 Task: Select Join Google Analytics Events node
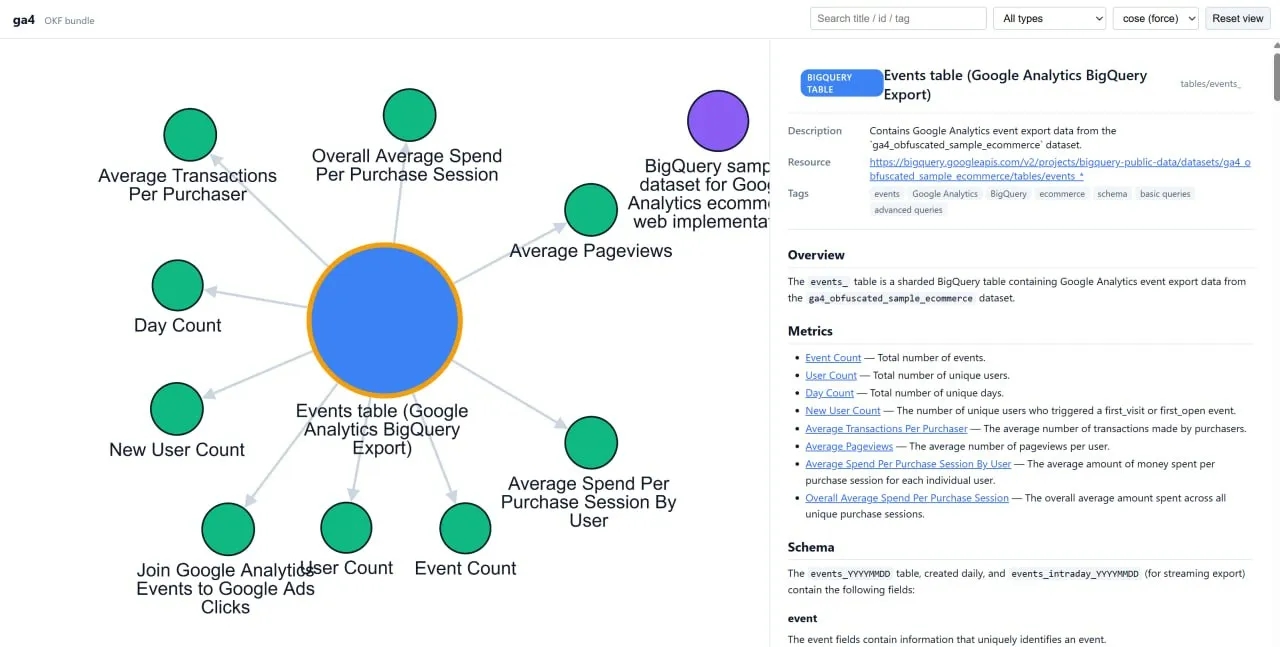coord(228,529)
